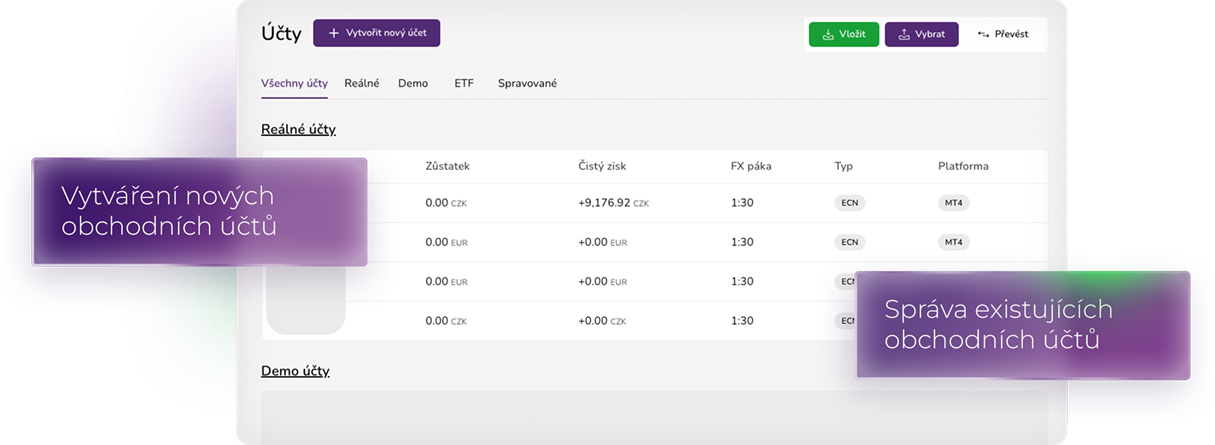This screenshot has width=1215, height=445.
Task: Click the Demo účty section heading
Action: [295, 371]
